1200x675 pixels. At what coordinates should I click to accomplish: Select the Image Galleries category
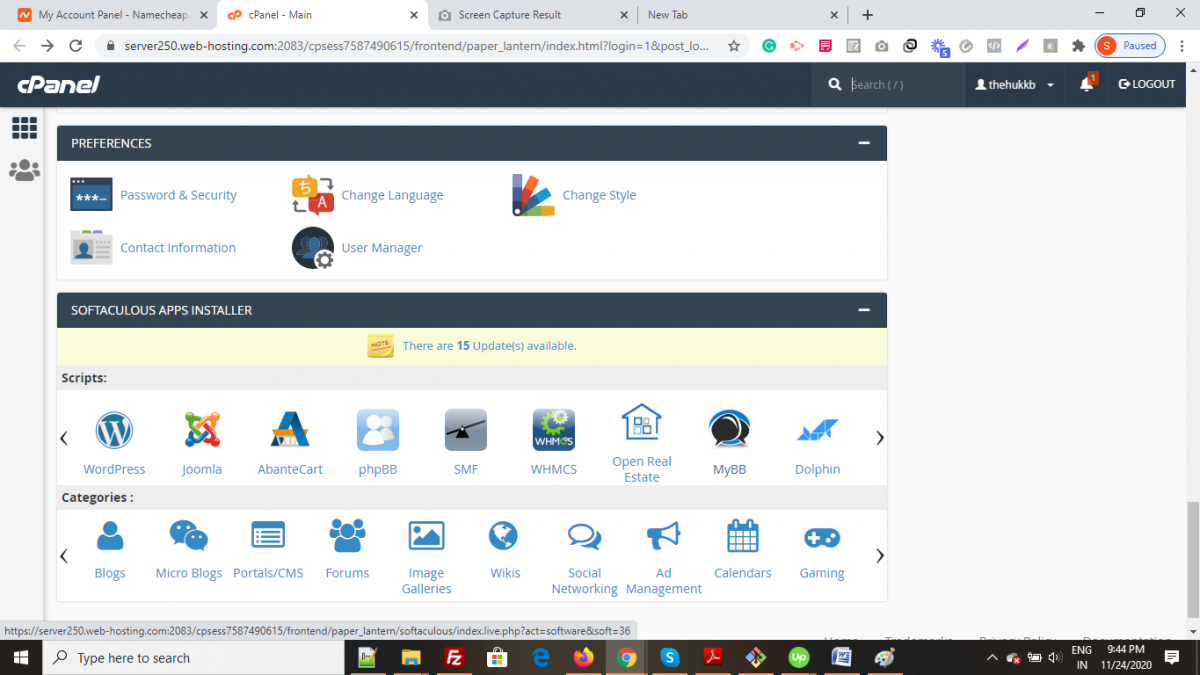[426, 545]
